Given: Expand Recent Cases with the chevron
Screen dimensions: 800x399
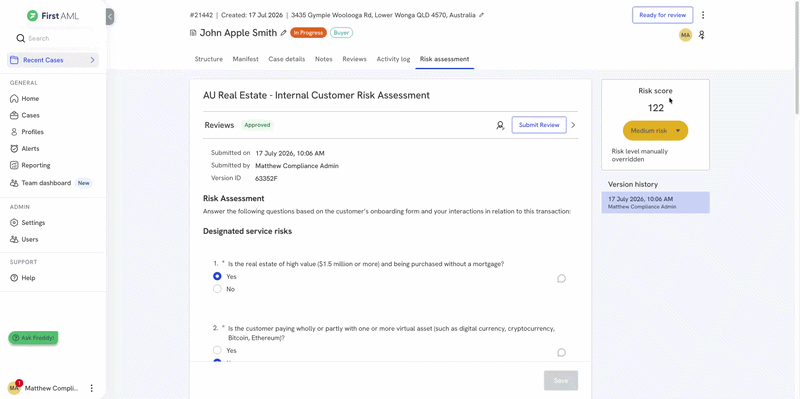Looking at the screenshot, I should (92, 60).
